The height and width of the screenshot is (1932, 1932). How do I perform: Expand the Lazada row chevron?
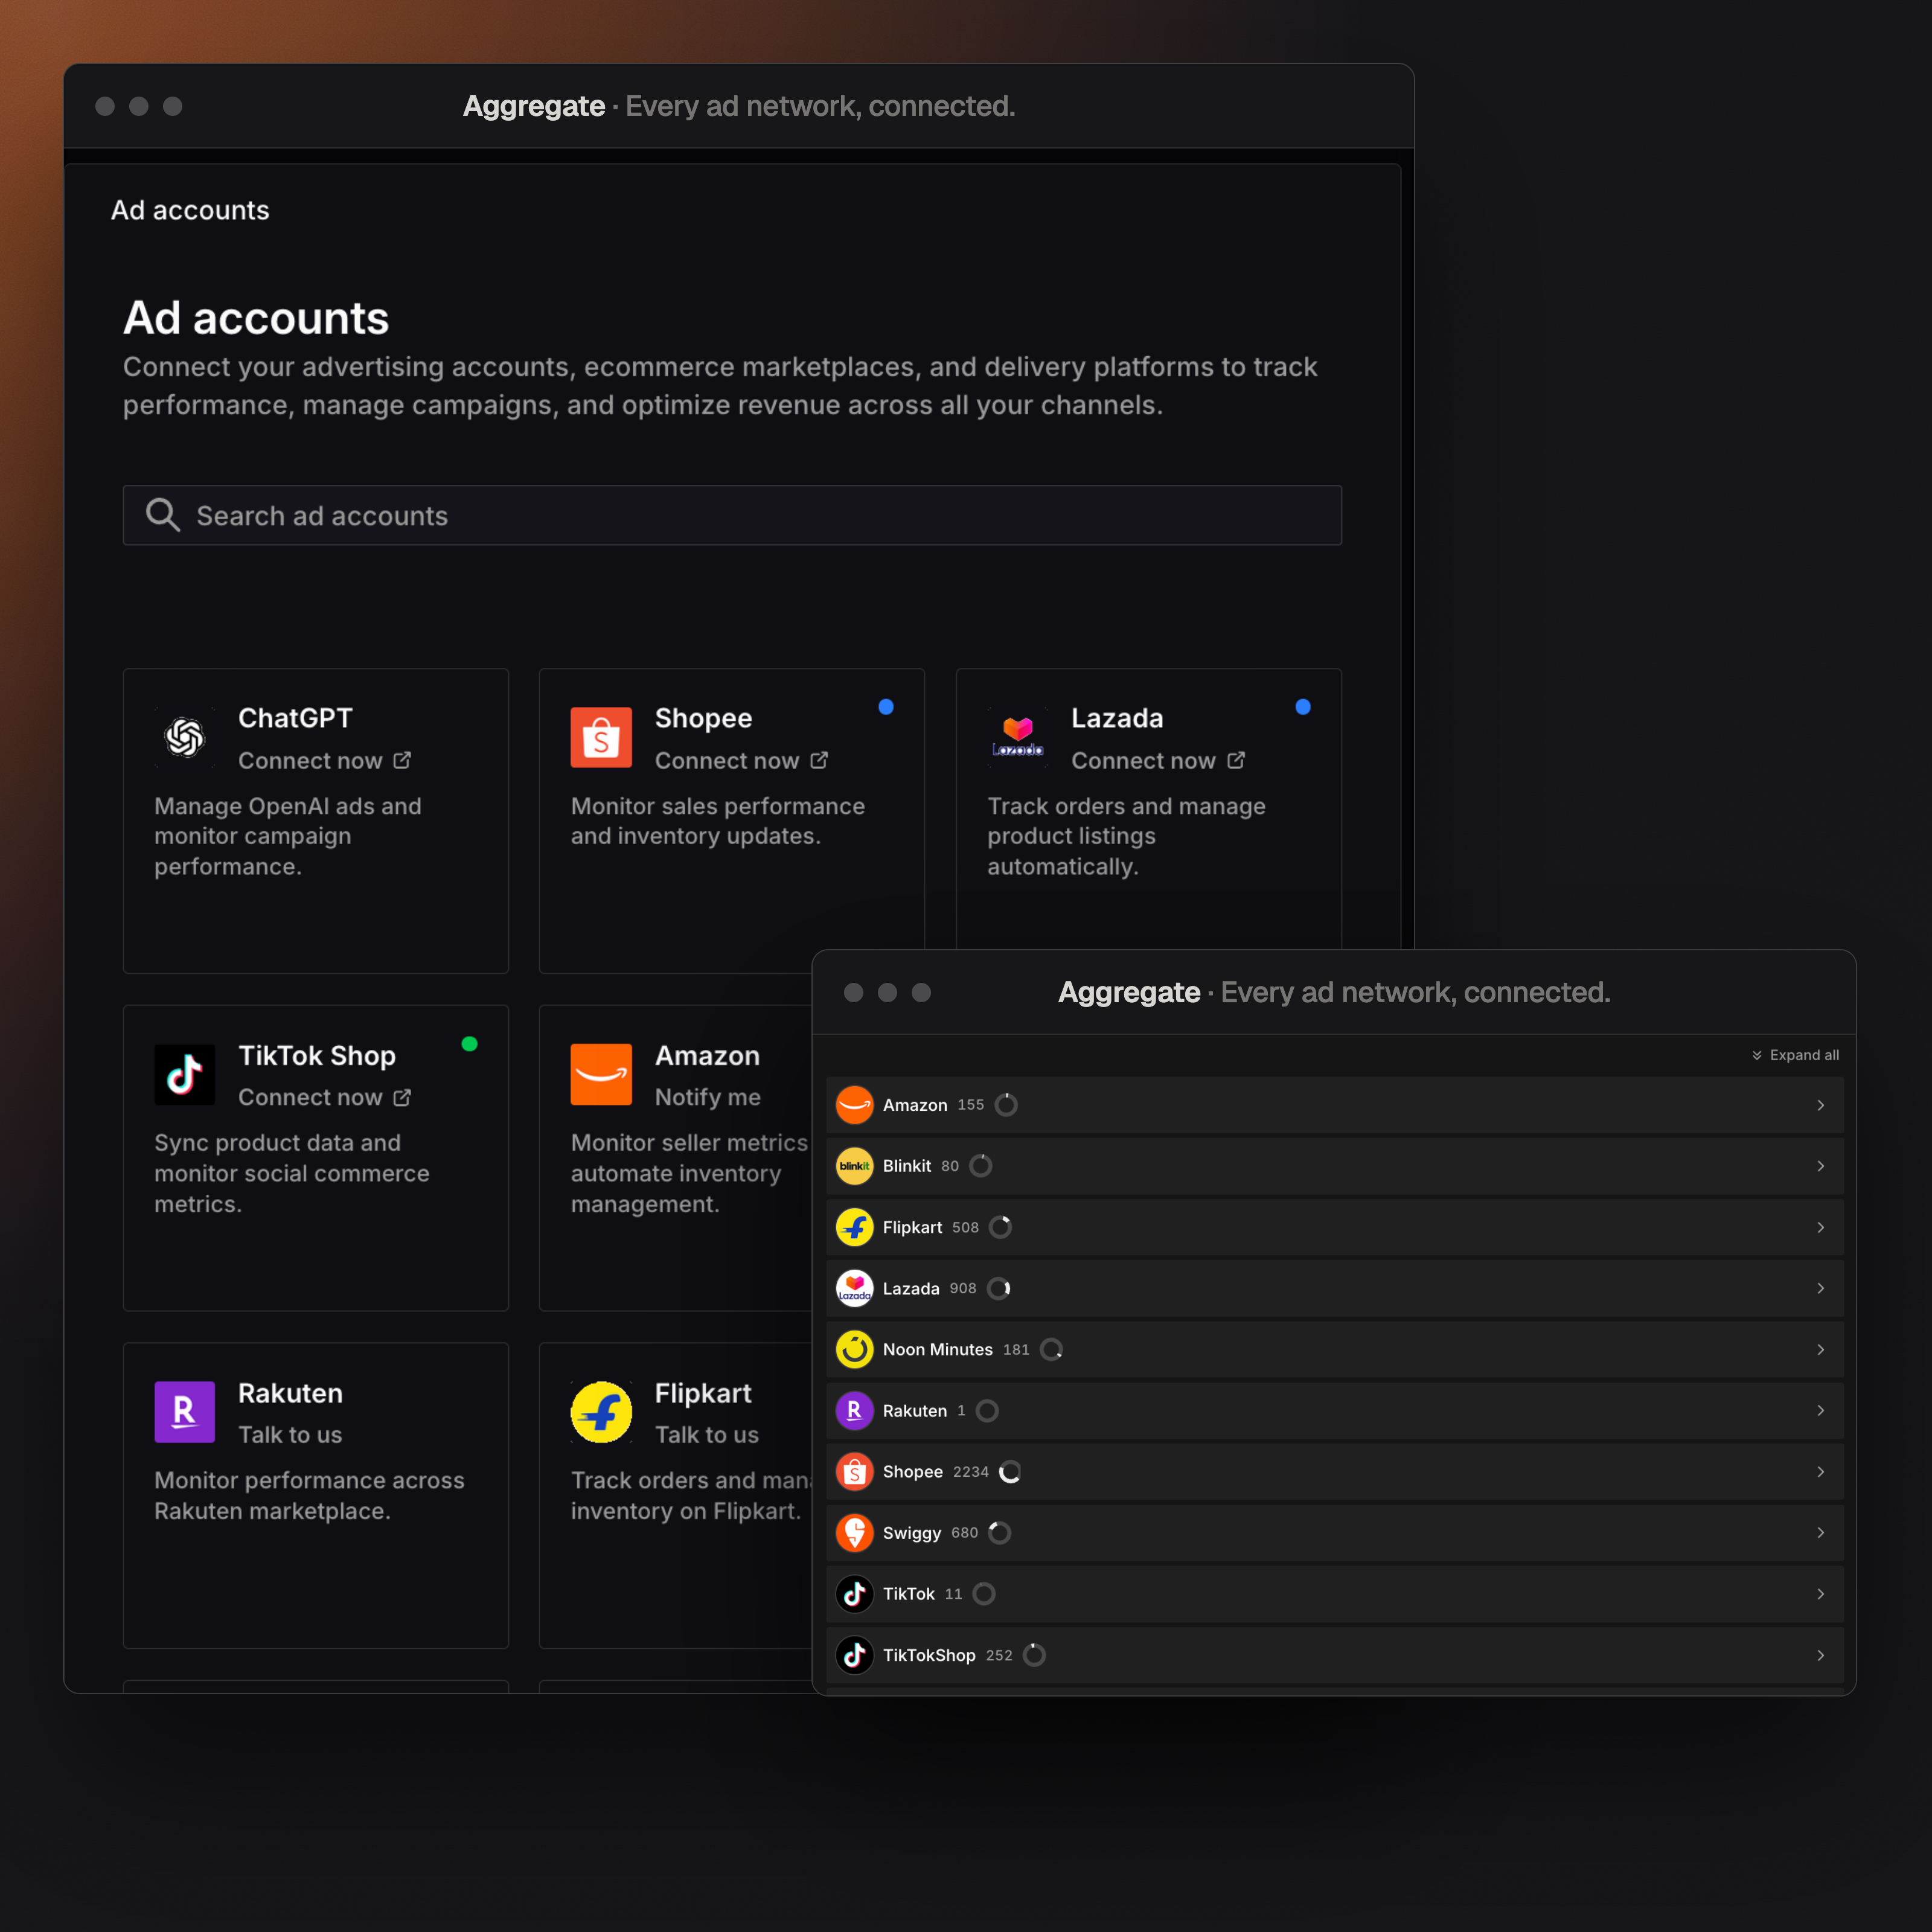[1820, 1288]
